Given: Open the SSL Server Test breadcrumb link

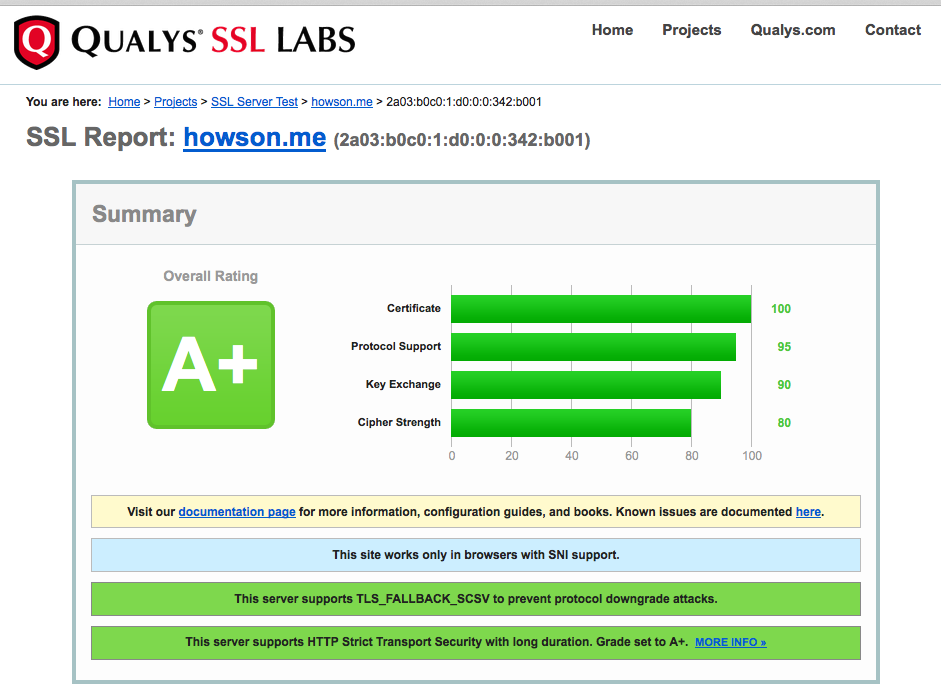Looking at the screenshot, I should pos(254,102).
